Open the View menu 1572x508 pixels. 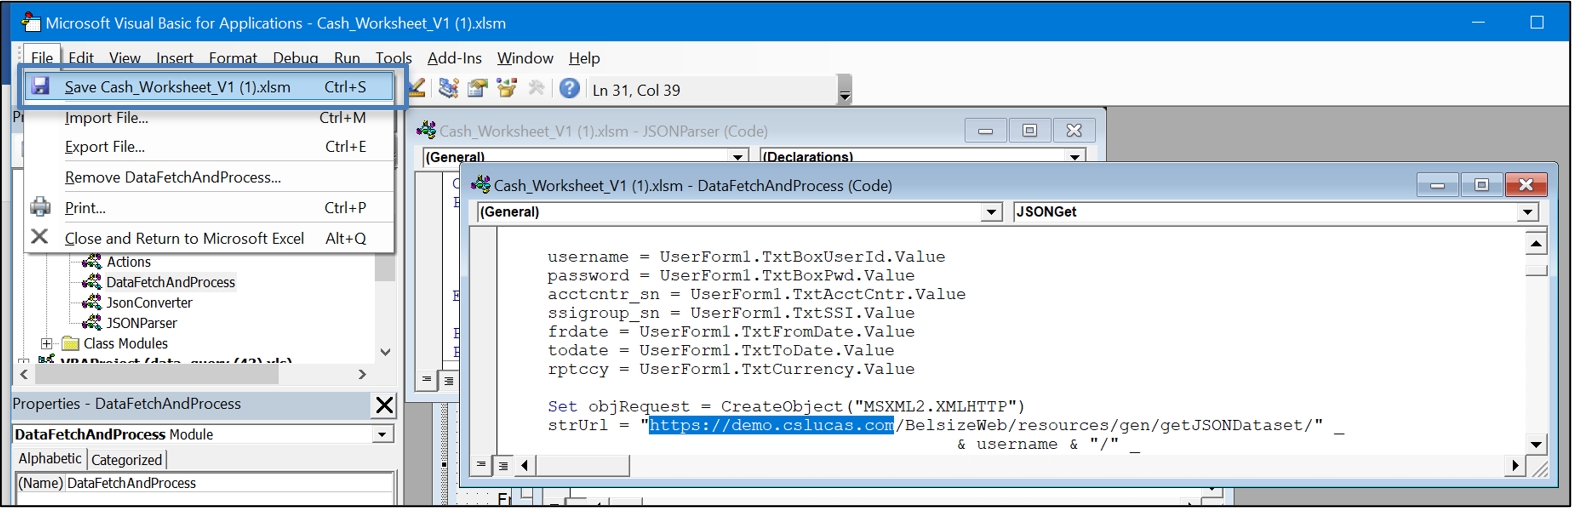pos(125,58)
